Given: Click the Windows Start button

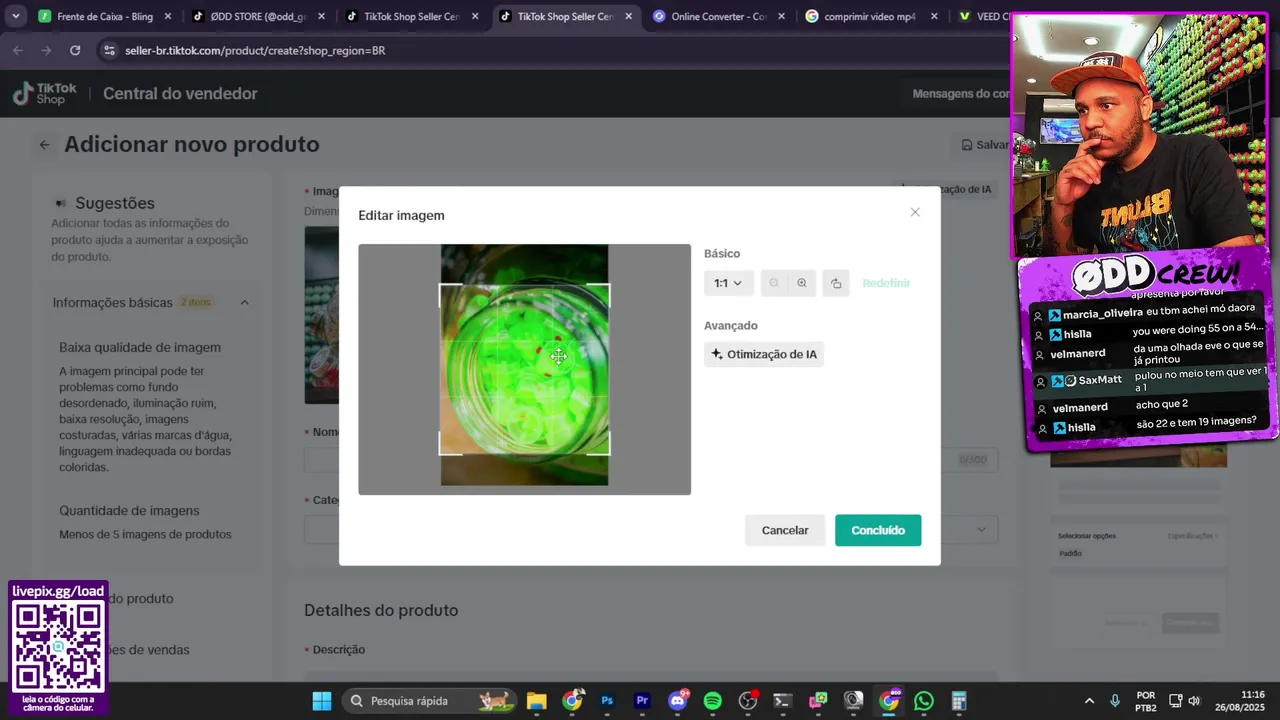Looking at the screenshot, I should 322,701.
